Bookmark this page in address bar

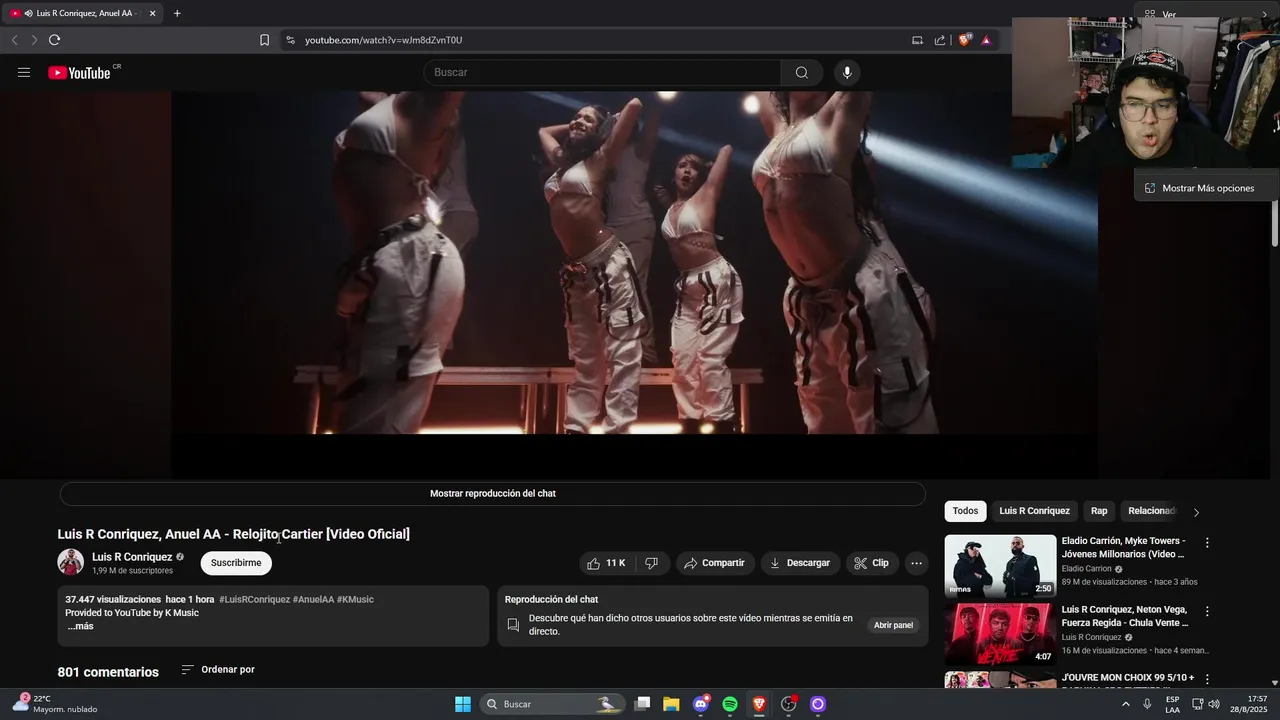[x=264, y=40]
